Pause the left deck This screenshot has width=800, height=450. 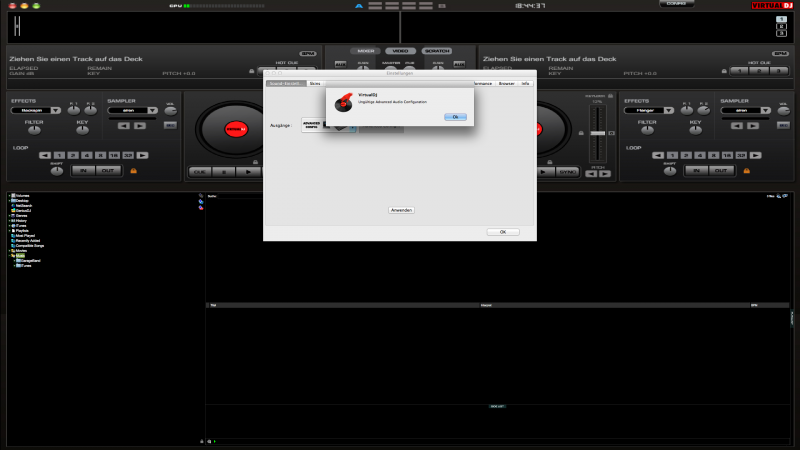coord(223,172)
